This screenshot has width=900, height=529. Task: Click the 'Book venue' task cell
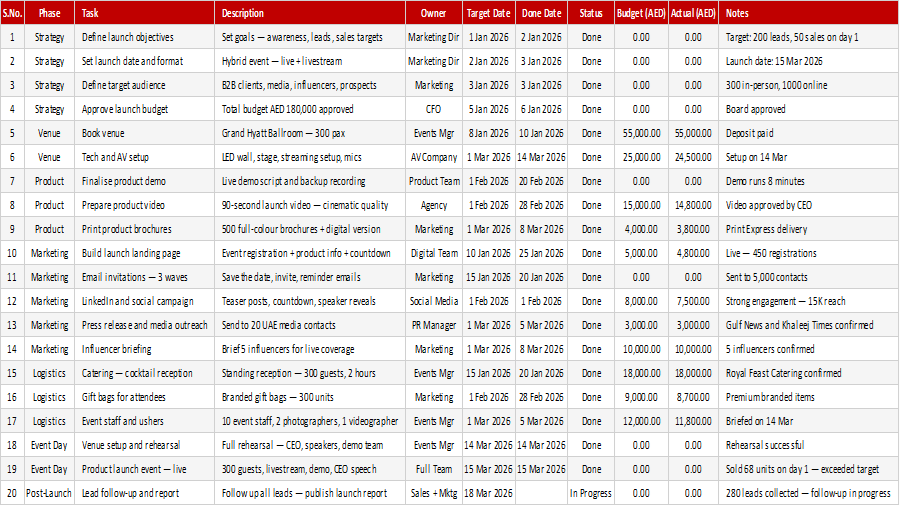click(144, 133)
